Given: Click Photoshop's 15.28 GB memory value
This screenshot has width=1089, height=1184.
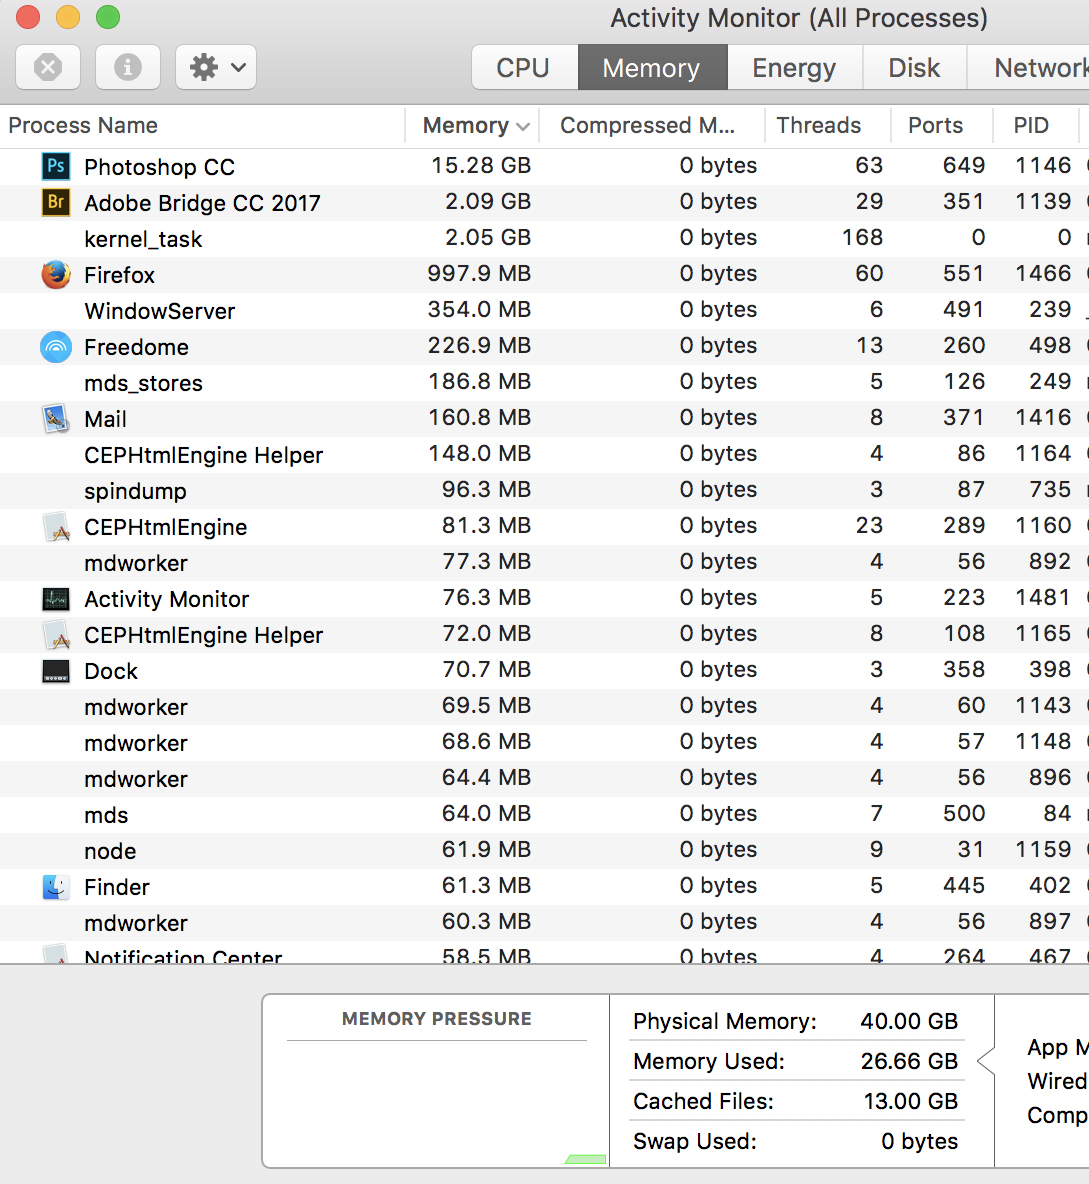Looking at the screenshot, I should (481, 165).
